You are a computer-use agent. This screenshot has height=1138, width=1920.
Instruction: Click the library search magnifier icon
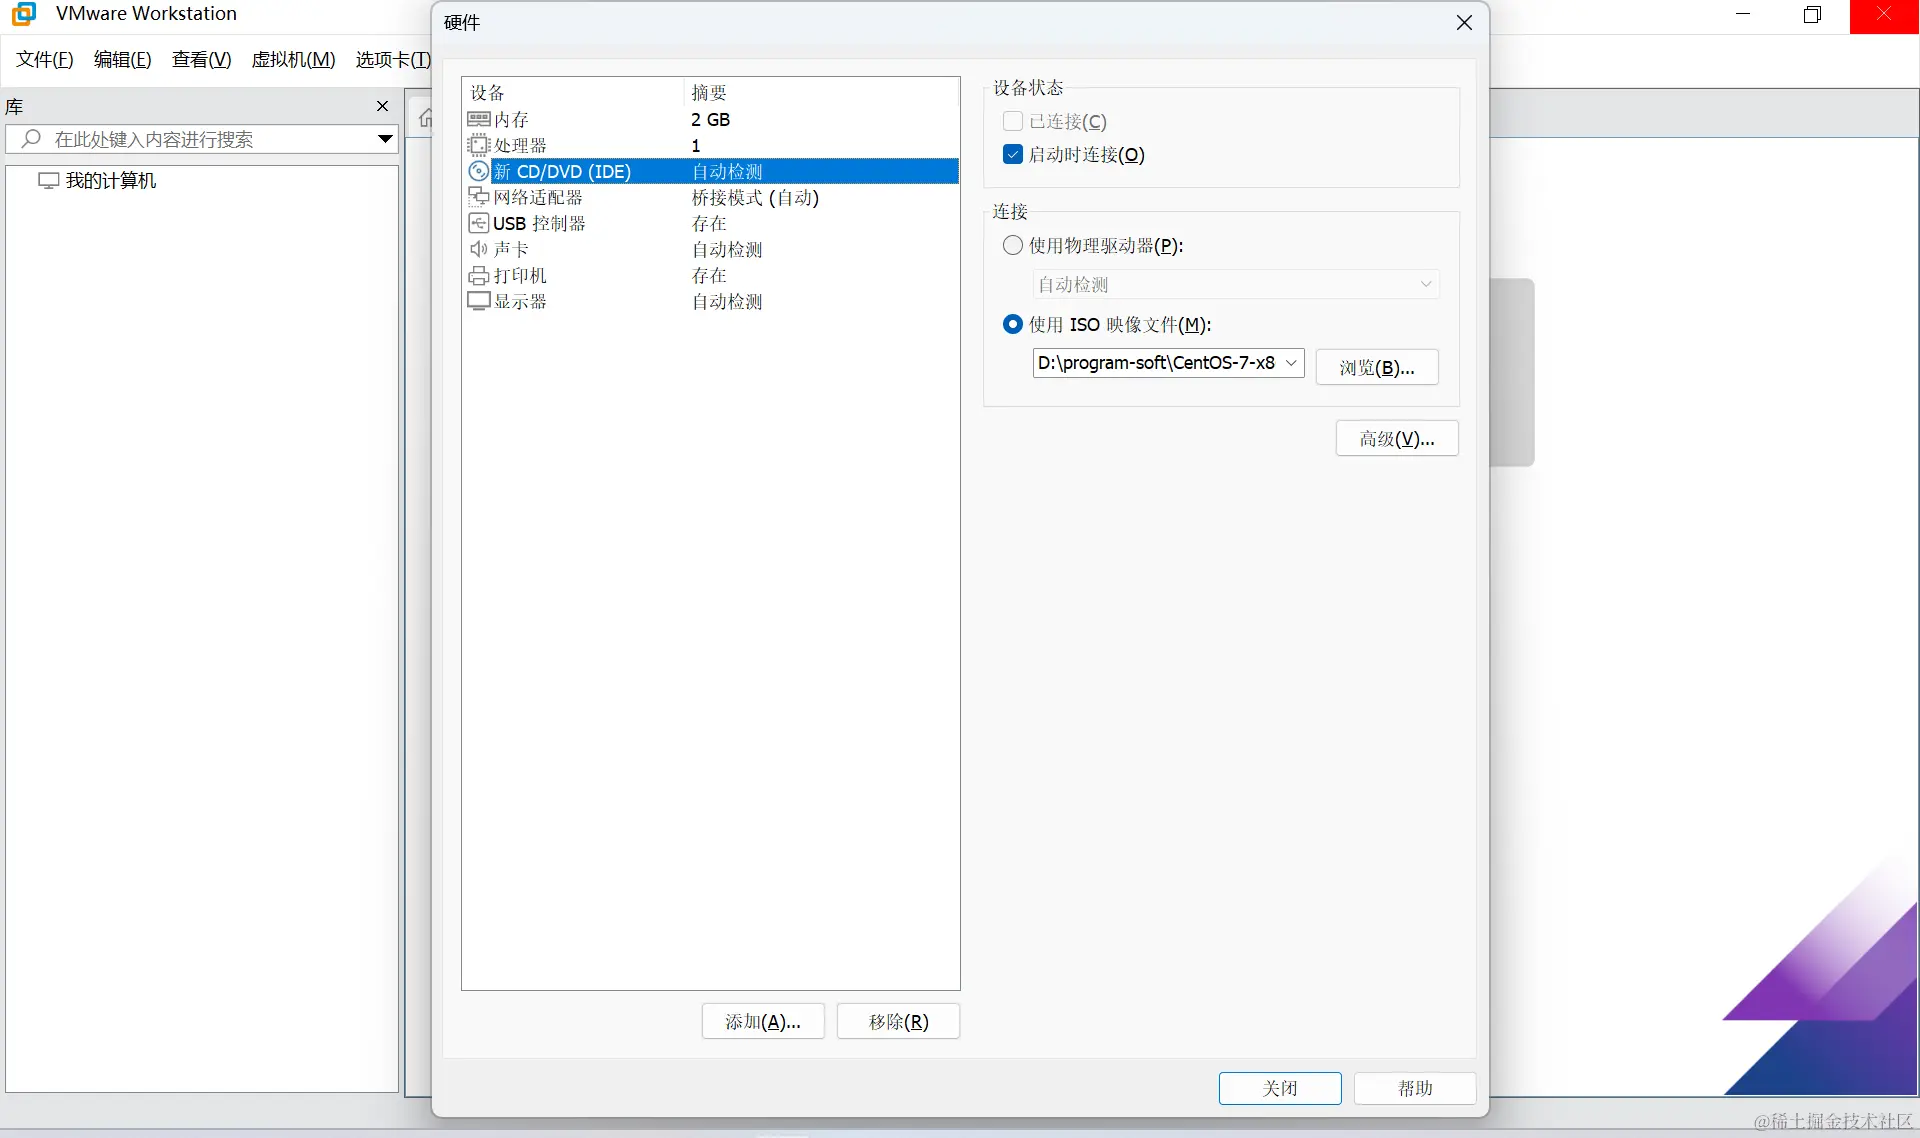click(x=31, y=139)
